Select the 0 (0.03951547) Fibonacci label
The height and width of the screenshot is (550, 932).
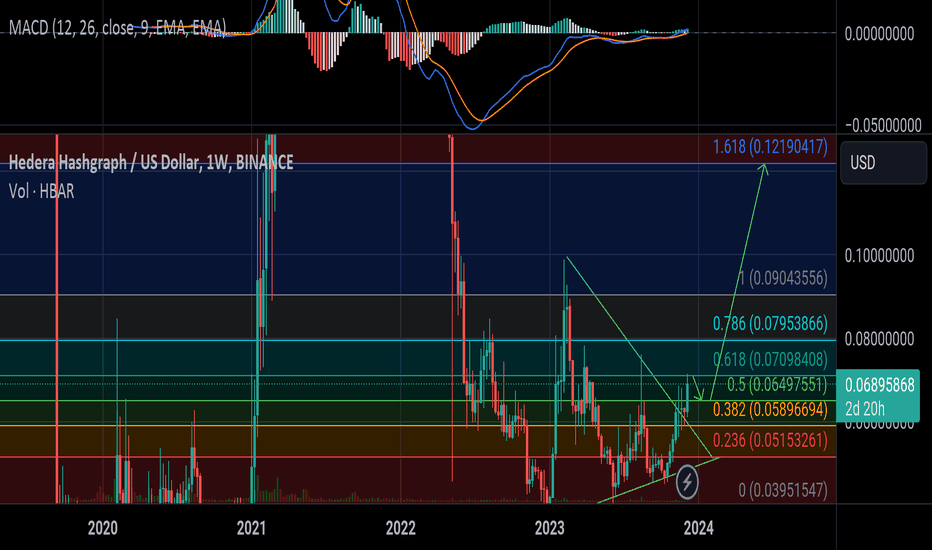click(x=783, y=490)
